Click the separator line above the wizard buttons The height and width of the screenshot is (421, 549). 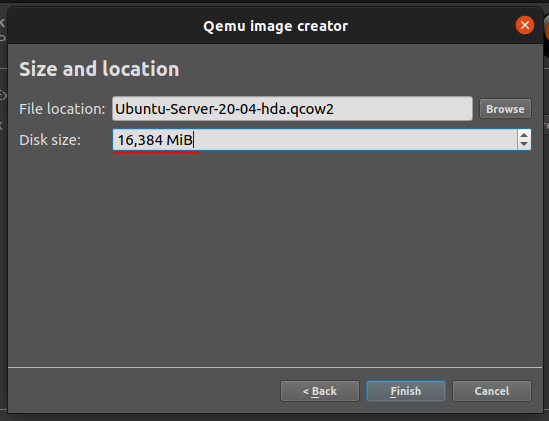click(275, 367)
